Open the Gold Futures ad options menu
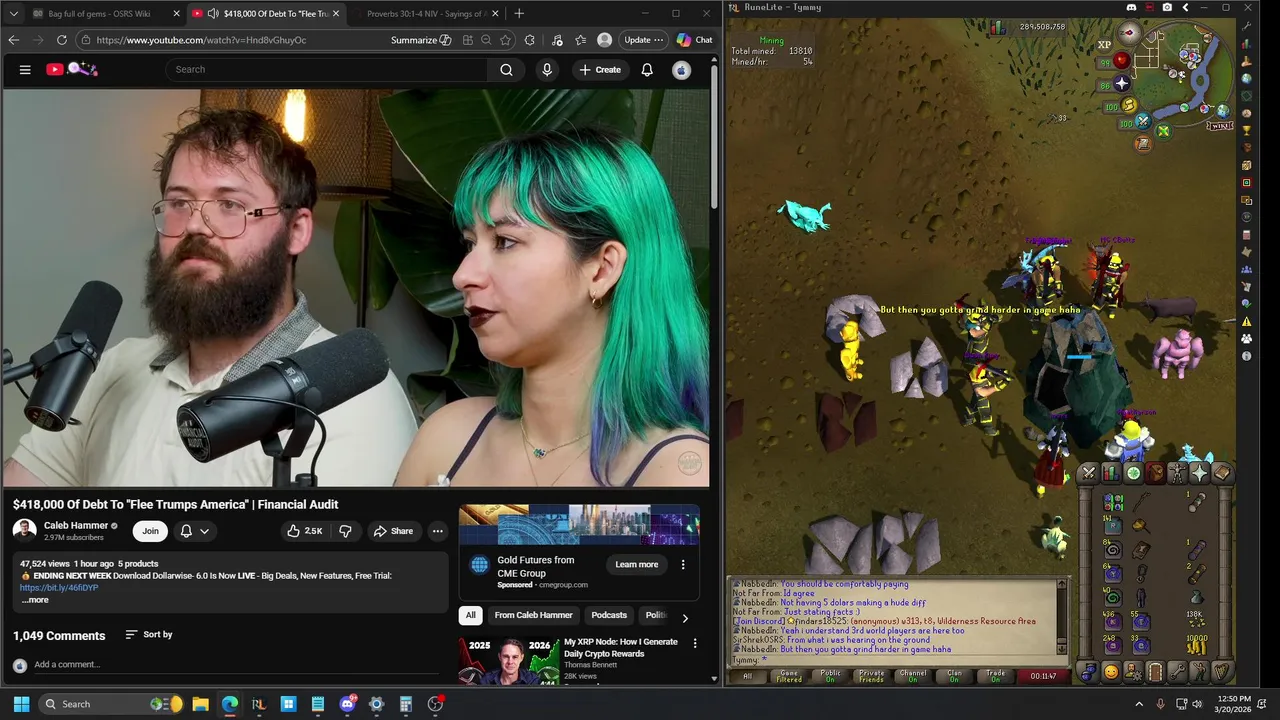The height and width of the screenshot is (720, 1280). [683, 565]
